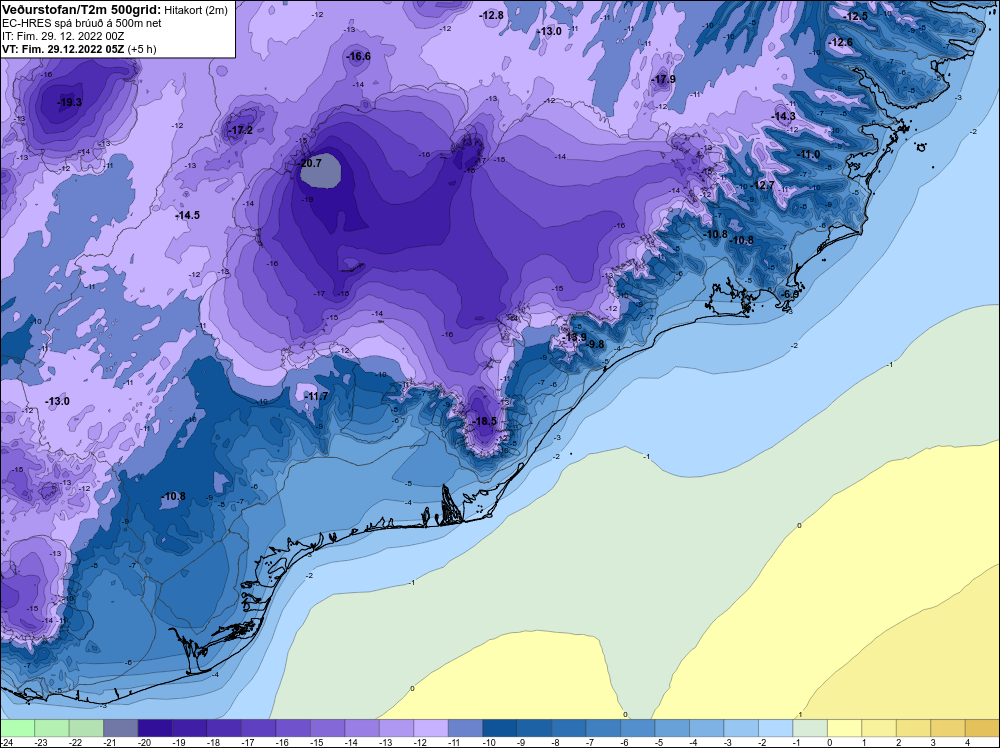
Task: Click the -13.9 temperature label
Action: tap(575, 337)
